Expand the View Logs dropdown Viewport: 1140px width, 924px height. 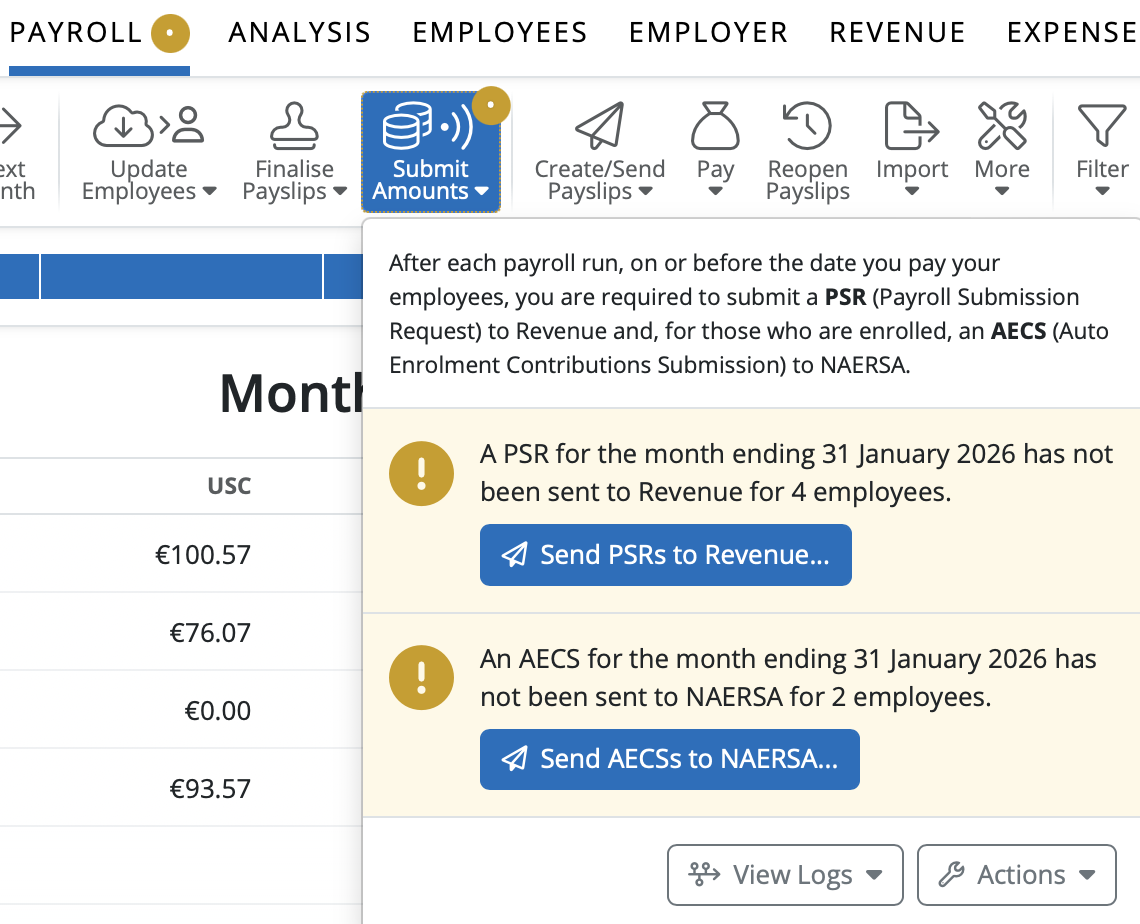(785, 875)
